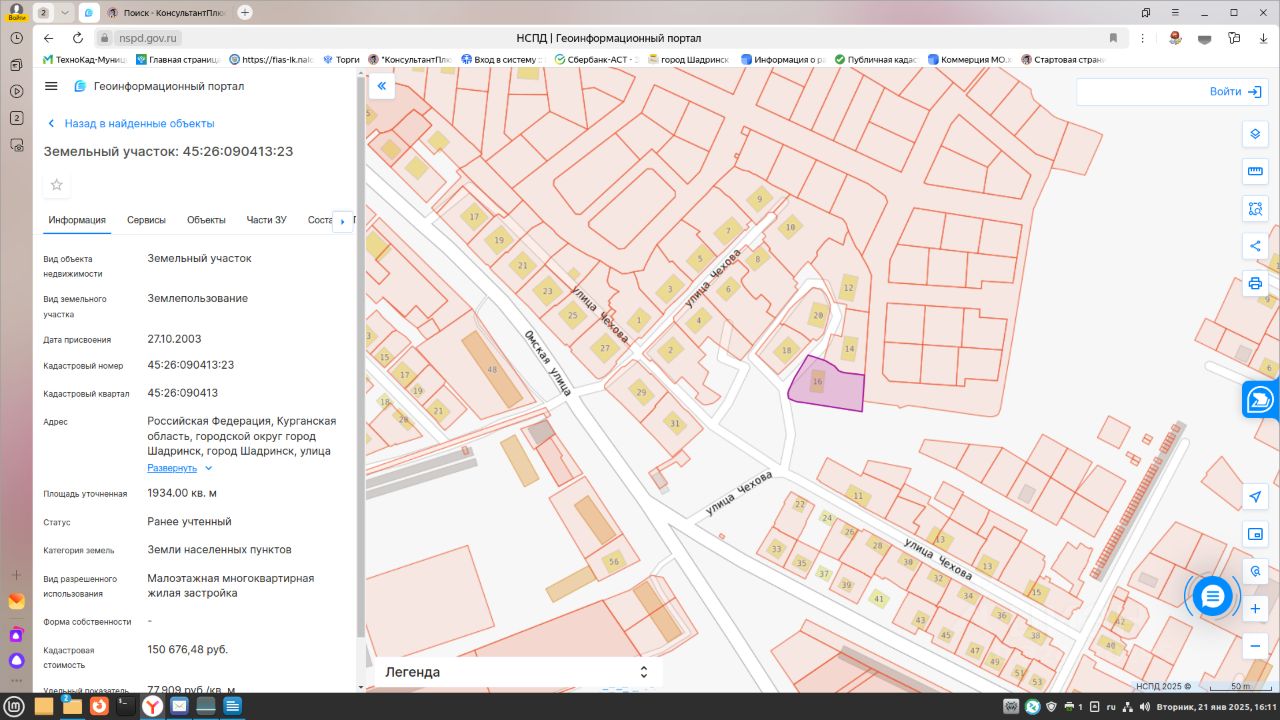This screenshot has width=1280, height=720.
Task: Open the chat support bubble
Action: [1212, 597]
